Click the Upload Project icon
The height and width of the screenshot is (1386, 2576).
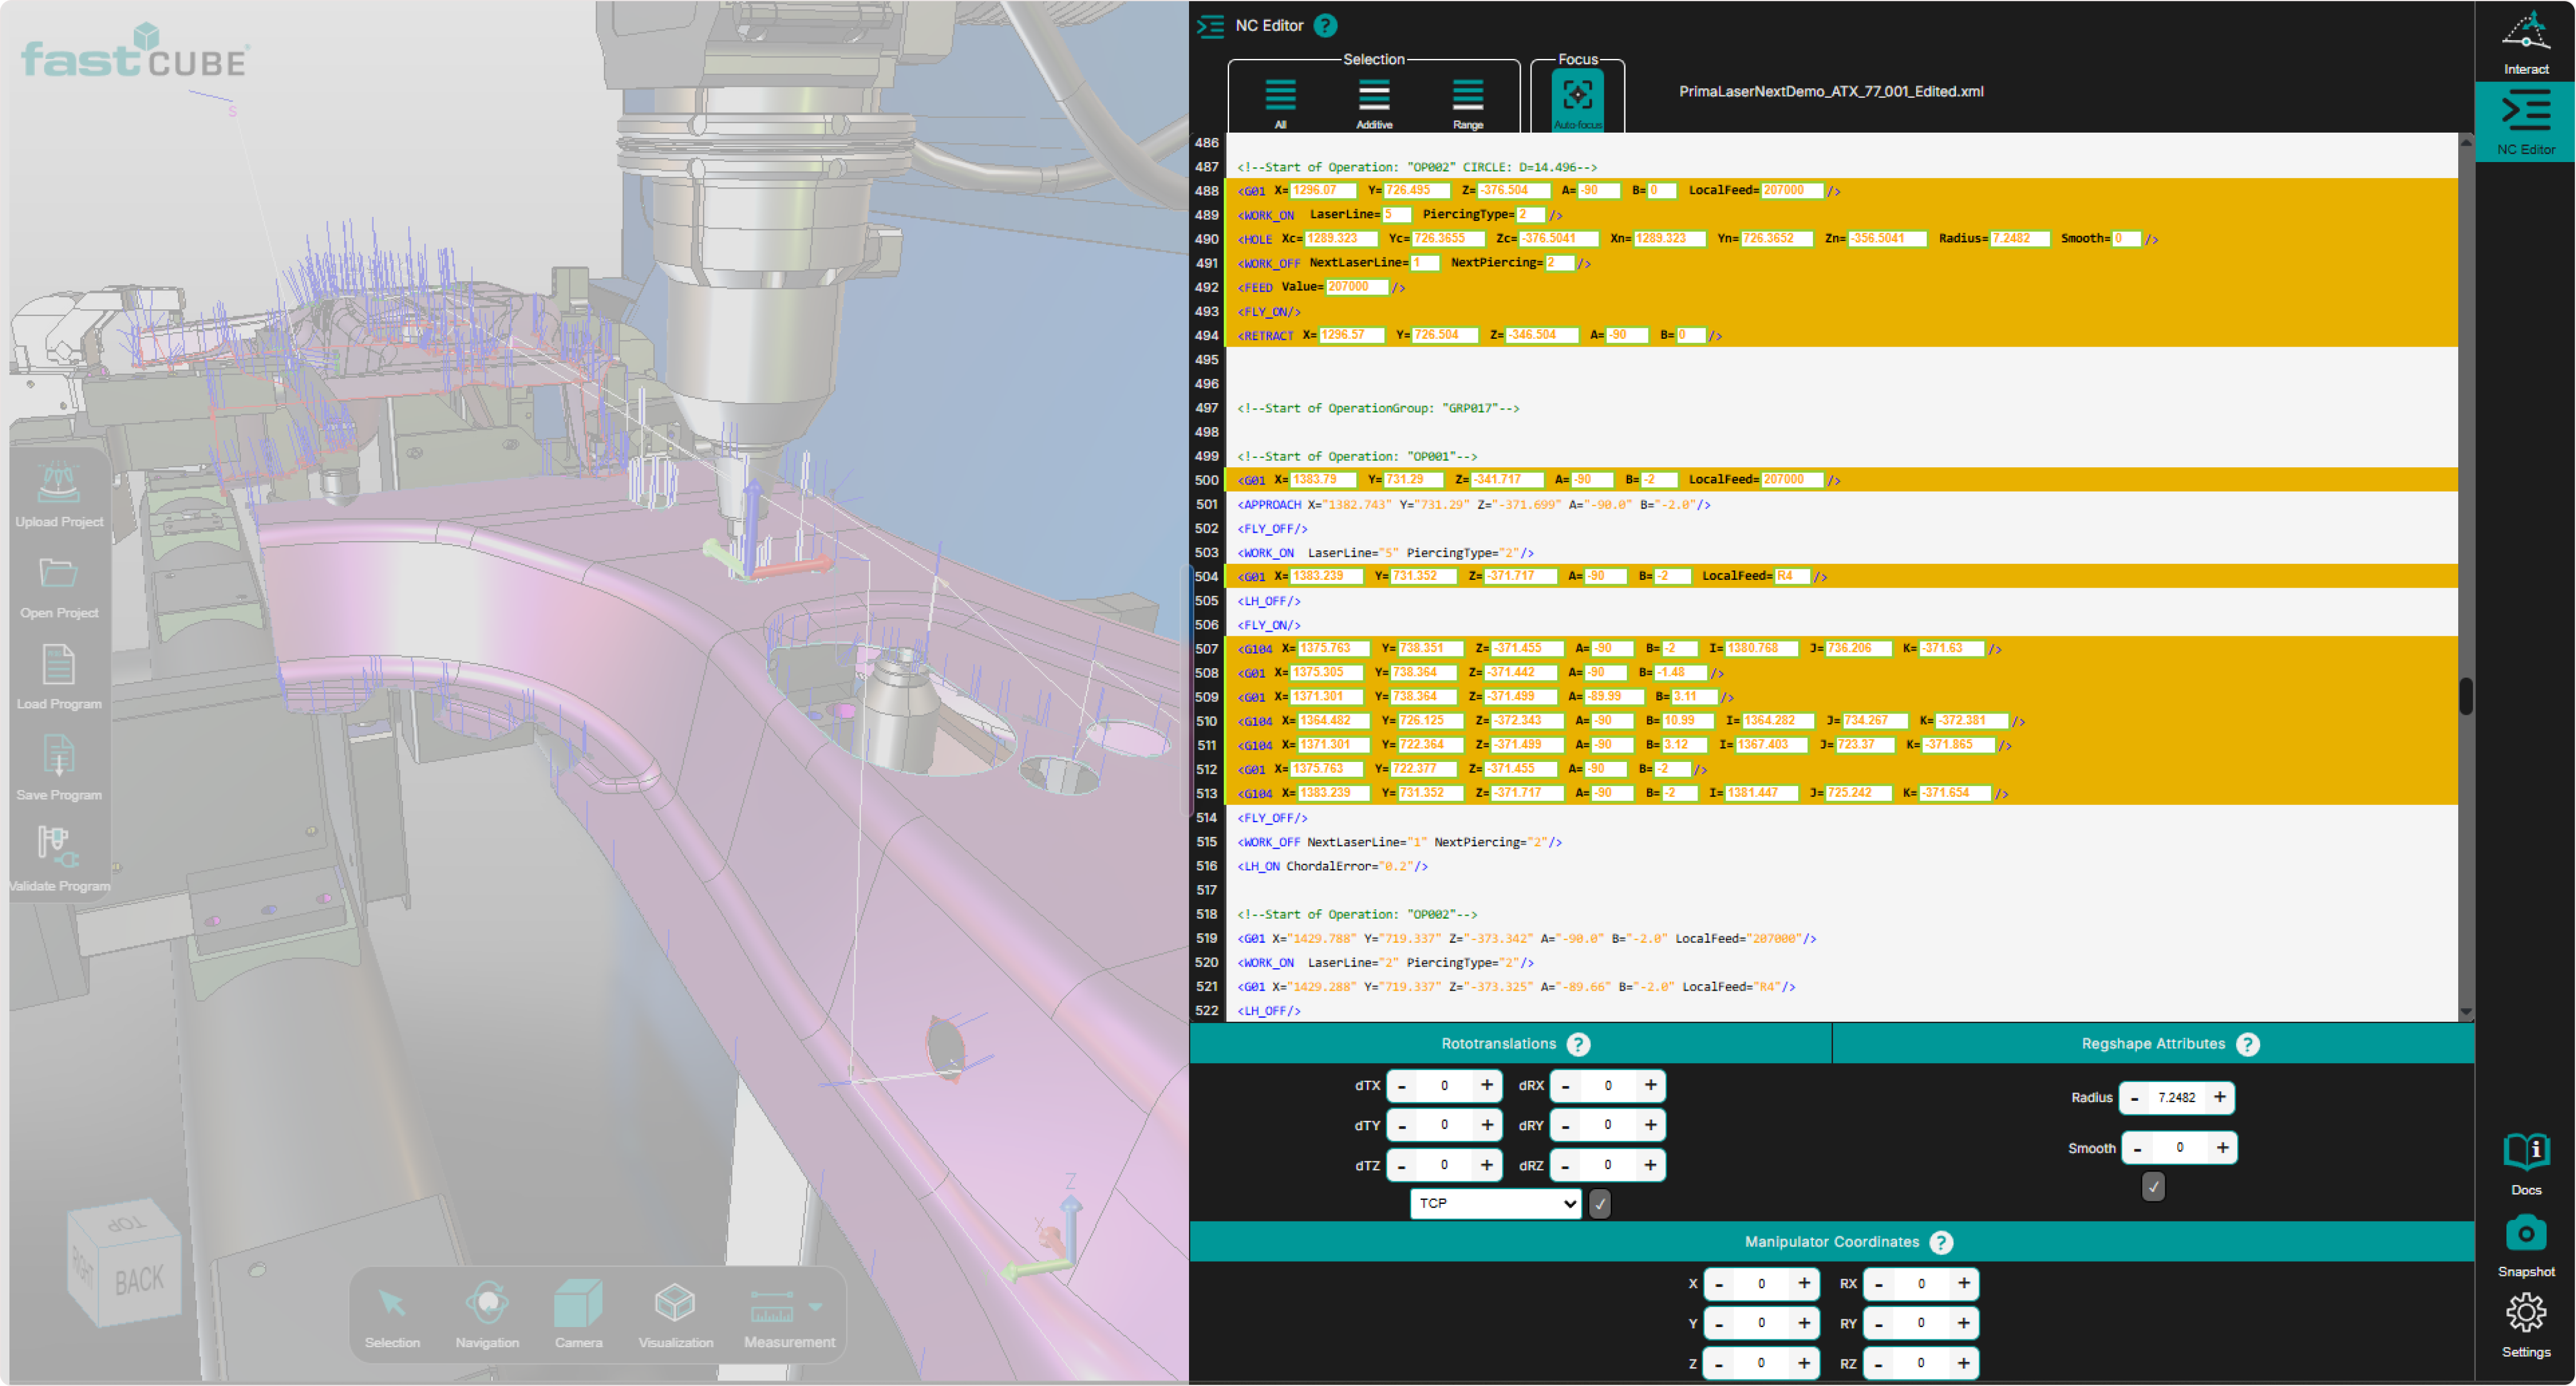point(58,484)
